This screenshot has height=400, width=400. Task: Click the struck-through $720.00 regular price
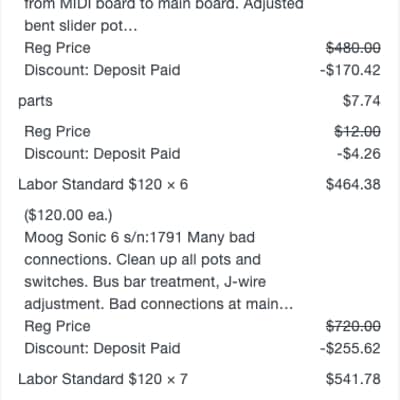point(353,326)
